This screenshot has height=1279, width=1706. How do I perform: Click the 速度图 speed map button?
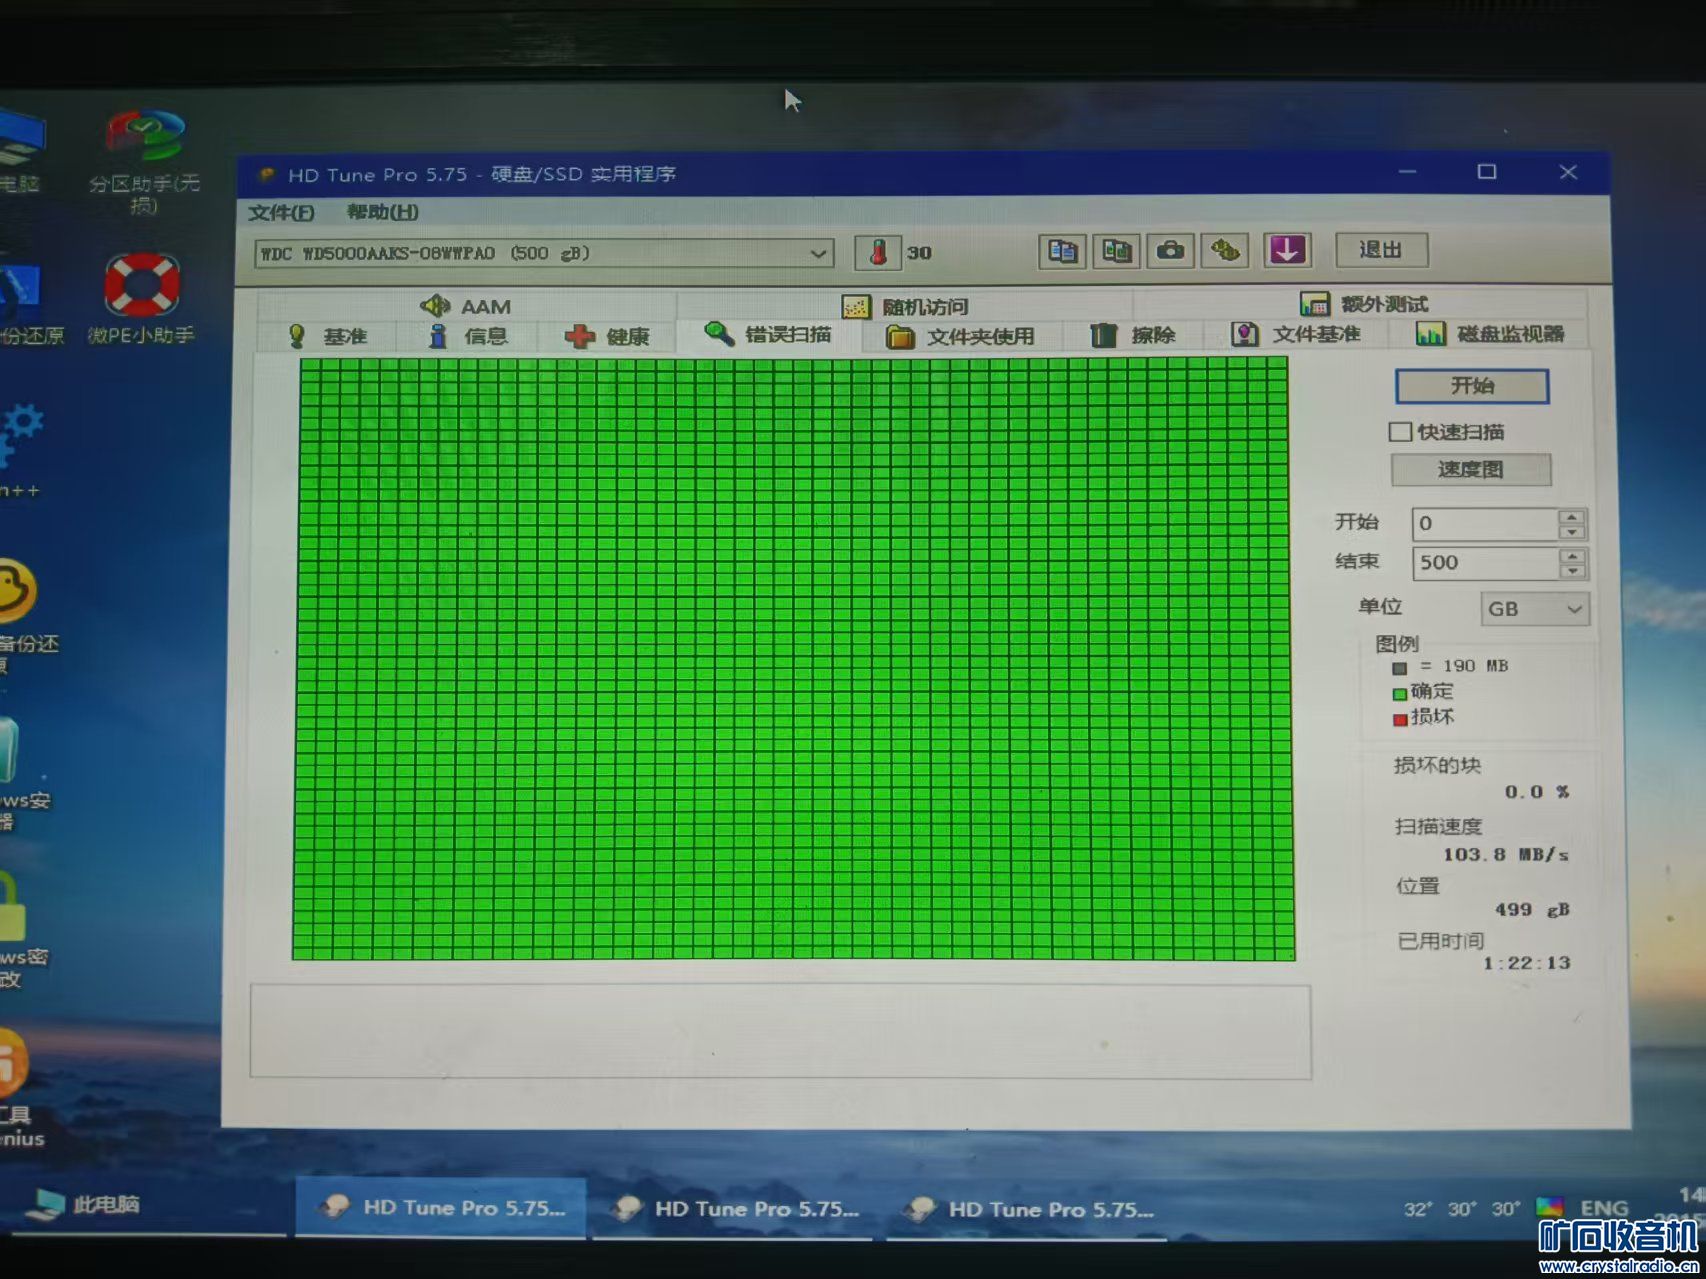pos(1470,469)
